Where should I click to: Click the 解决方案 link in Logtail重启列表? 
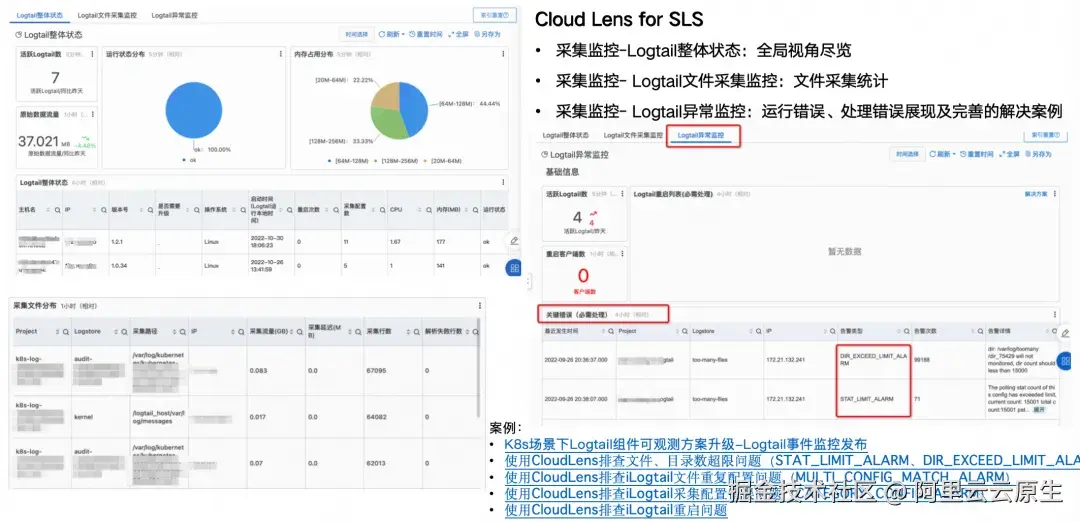click(x=1035, y=194)
